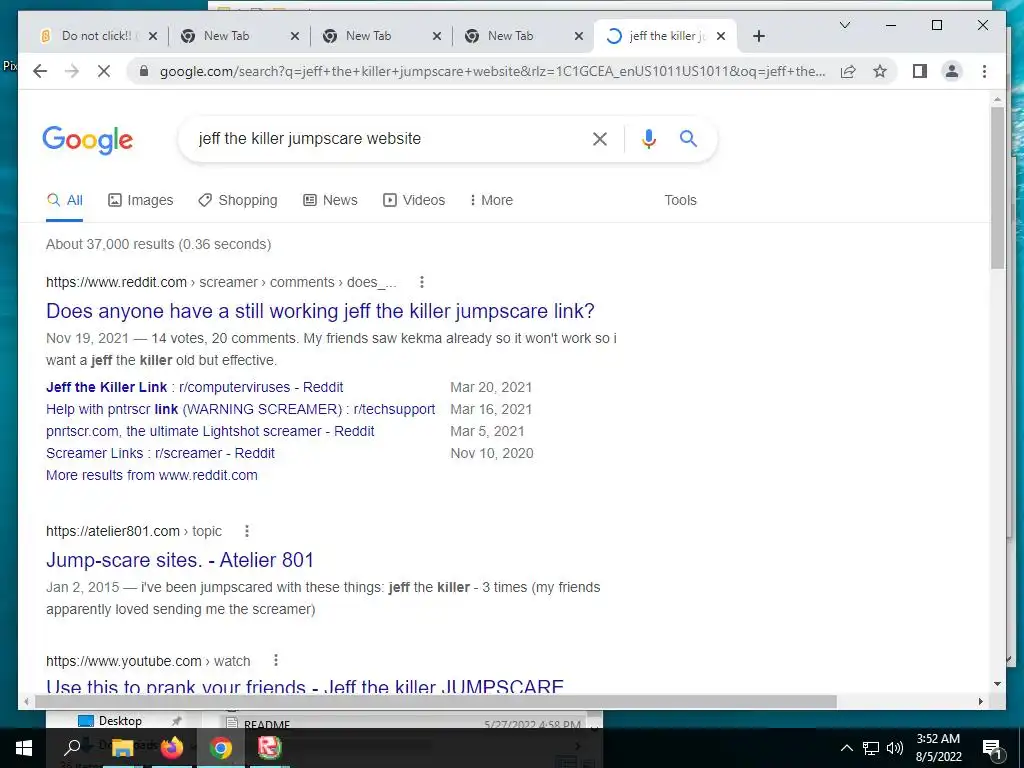Start a voice search with the microphone

648,138
